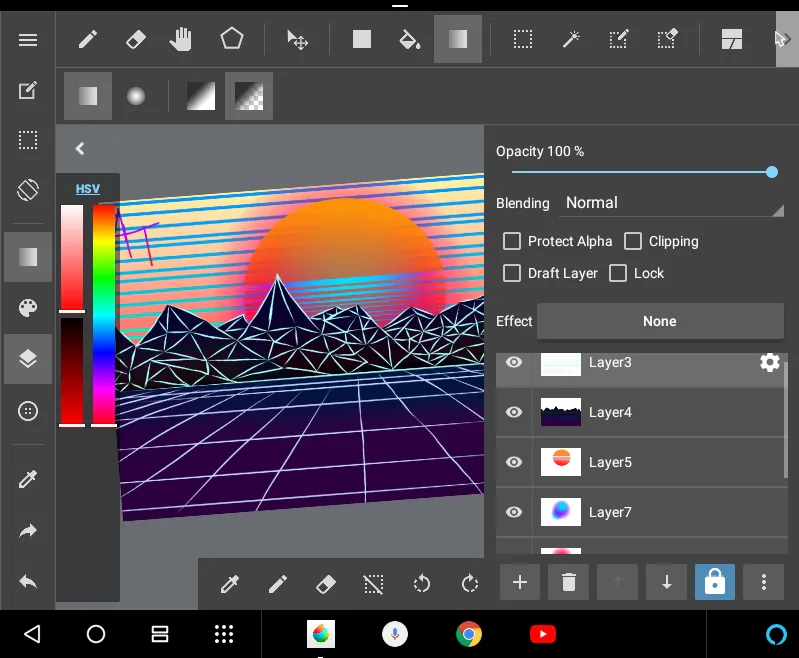Hide Layer4 with its eye icon
The image size is (799, 658).
point(514,412)
